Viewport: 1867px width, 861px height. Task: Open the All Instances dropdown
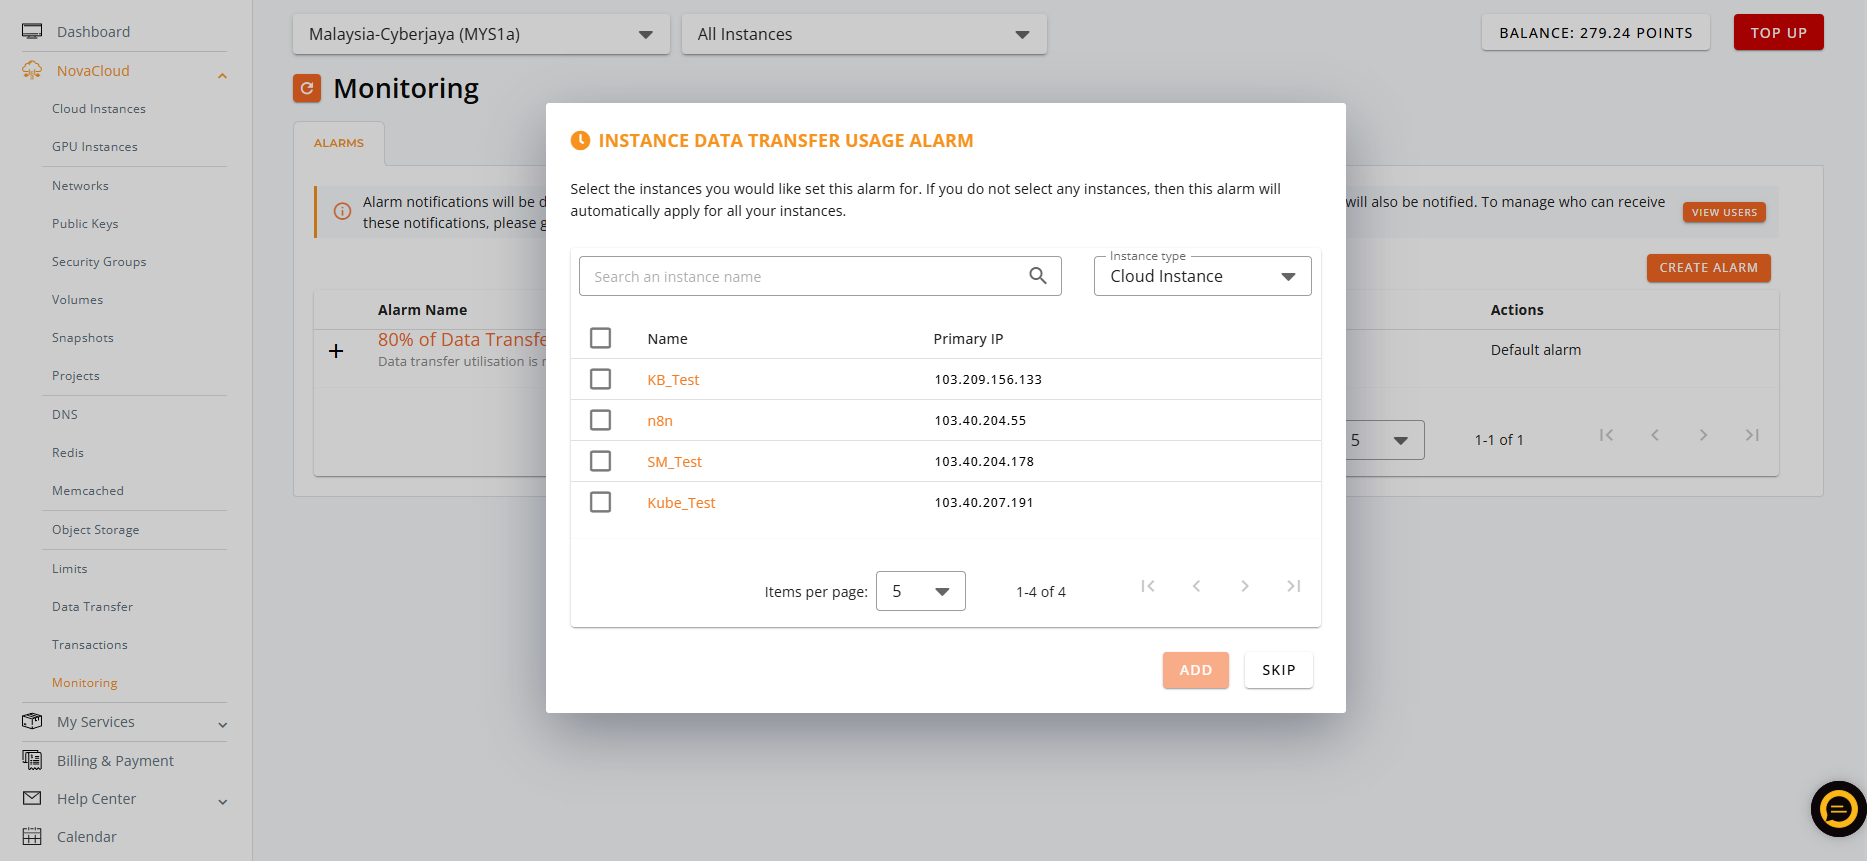pos(864,34)
